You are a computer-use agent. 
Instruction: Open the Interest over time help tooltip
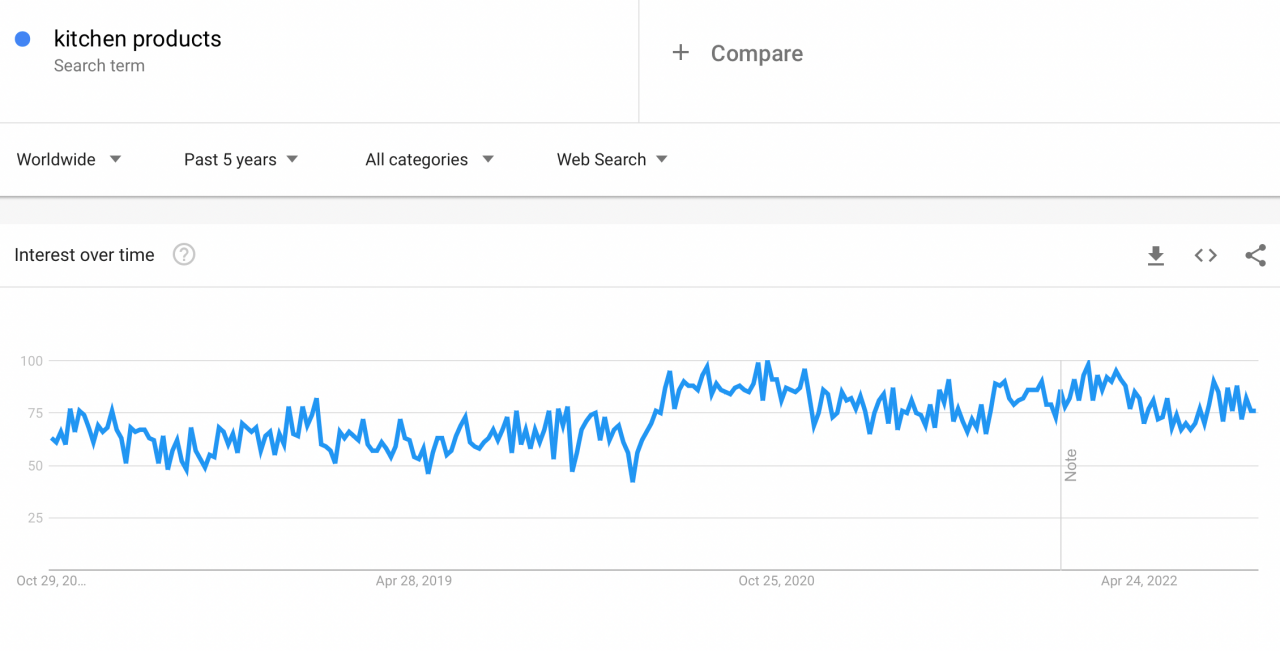pyautogui.click(x=184, y=255)
